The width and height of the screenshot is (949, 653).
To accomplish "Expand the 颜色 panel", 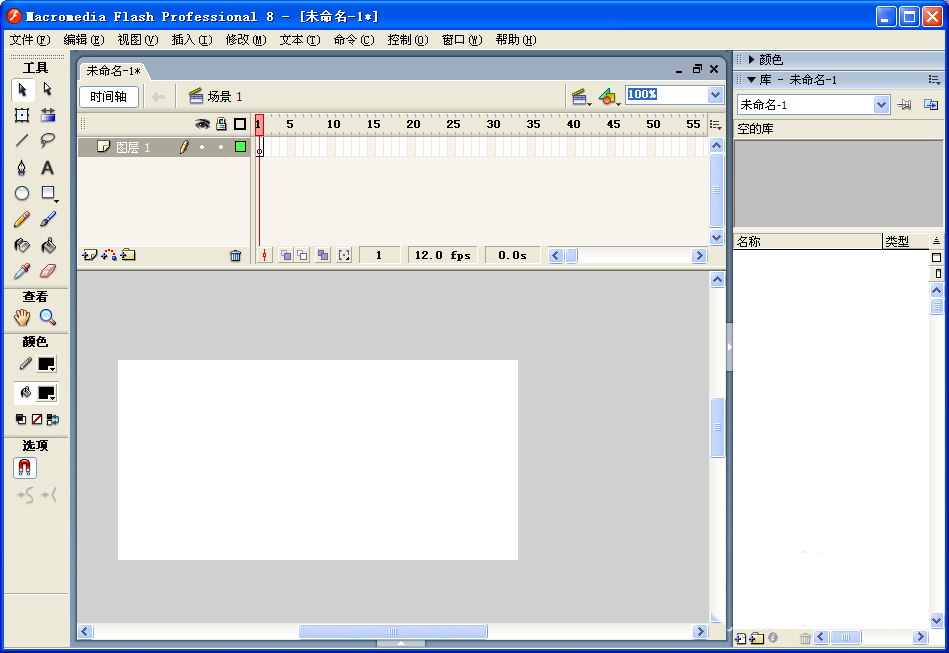I will [x=751, y=59].
